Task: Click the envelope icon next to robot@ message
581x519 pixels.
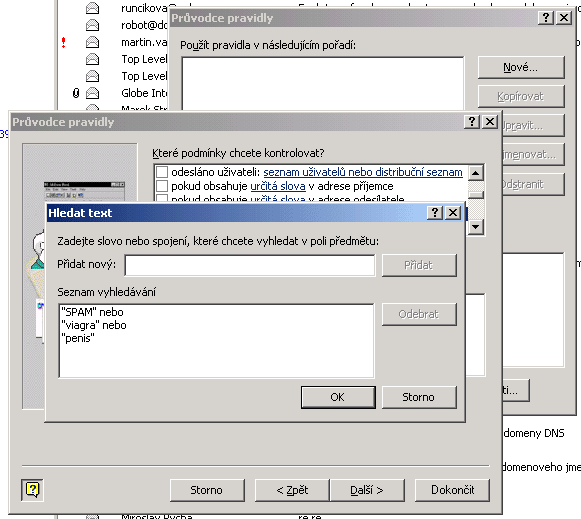Action: click(92, 25)
